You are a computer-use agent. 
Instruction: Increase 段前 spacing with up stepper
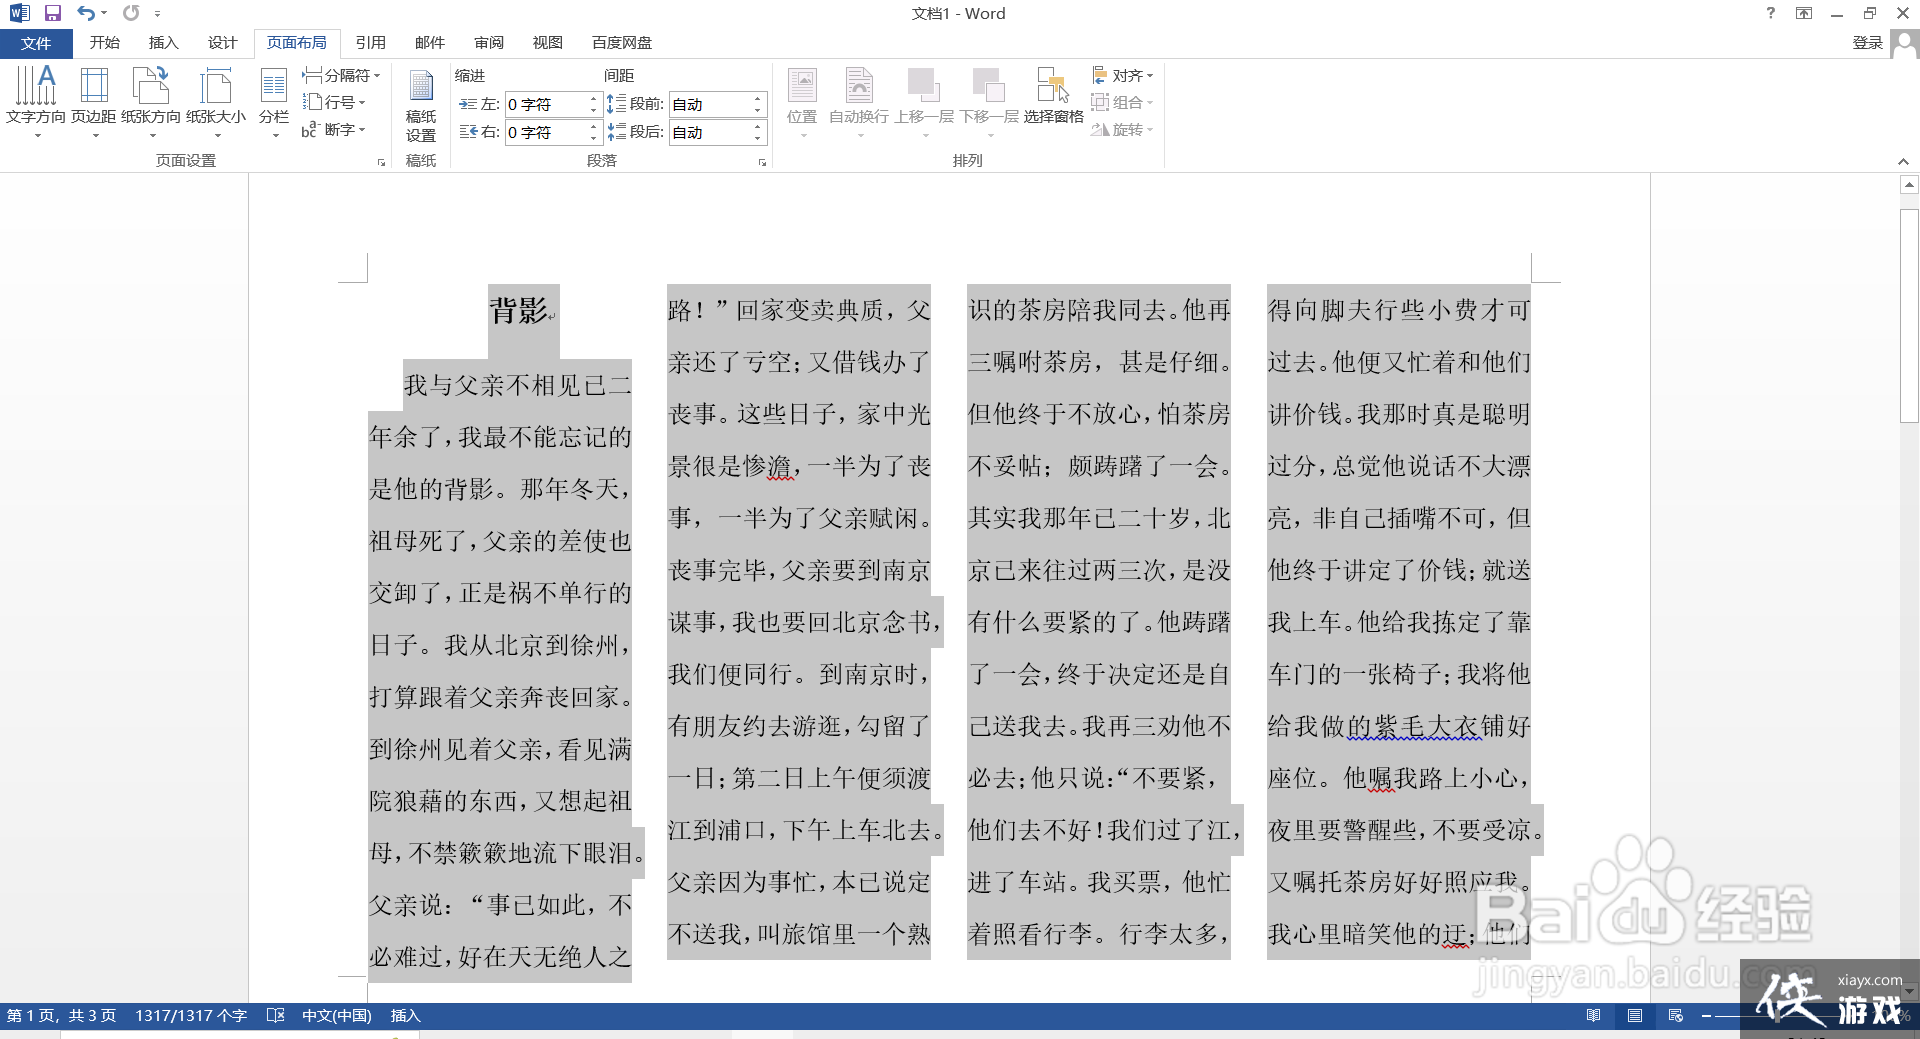(758, 99)
